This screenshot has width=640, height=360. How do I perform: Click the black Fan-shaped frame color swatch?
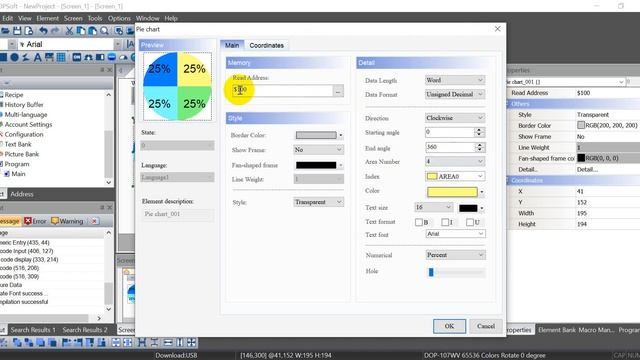coord(316,165)
